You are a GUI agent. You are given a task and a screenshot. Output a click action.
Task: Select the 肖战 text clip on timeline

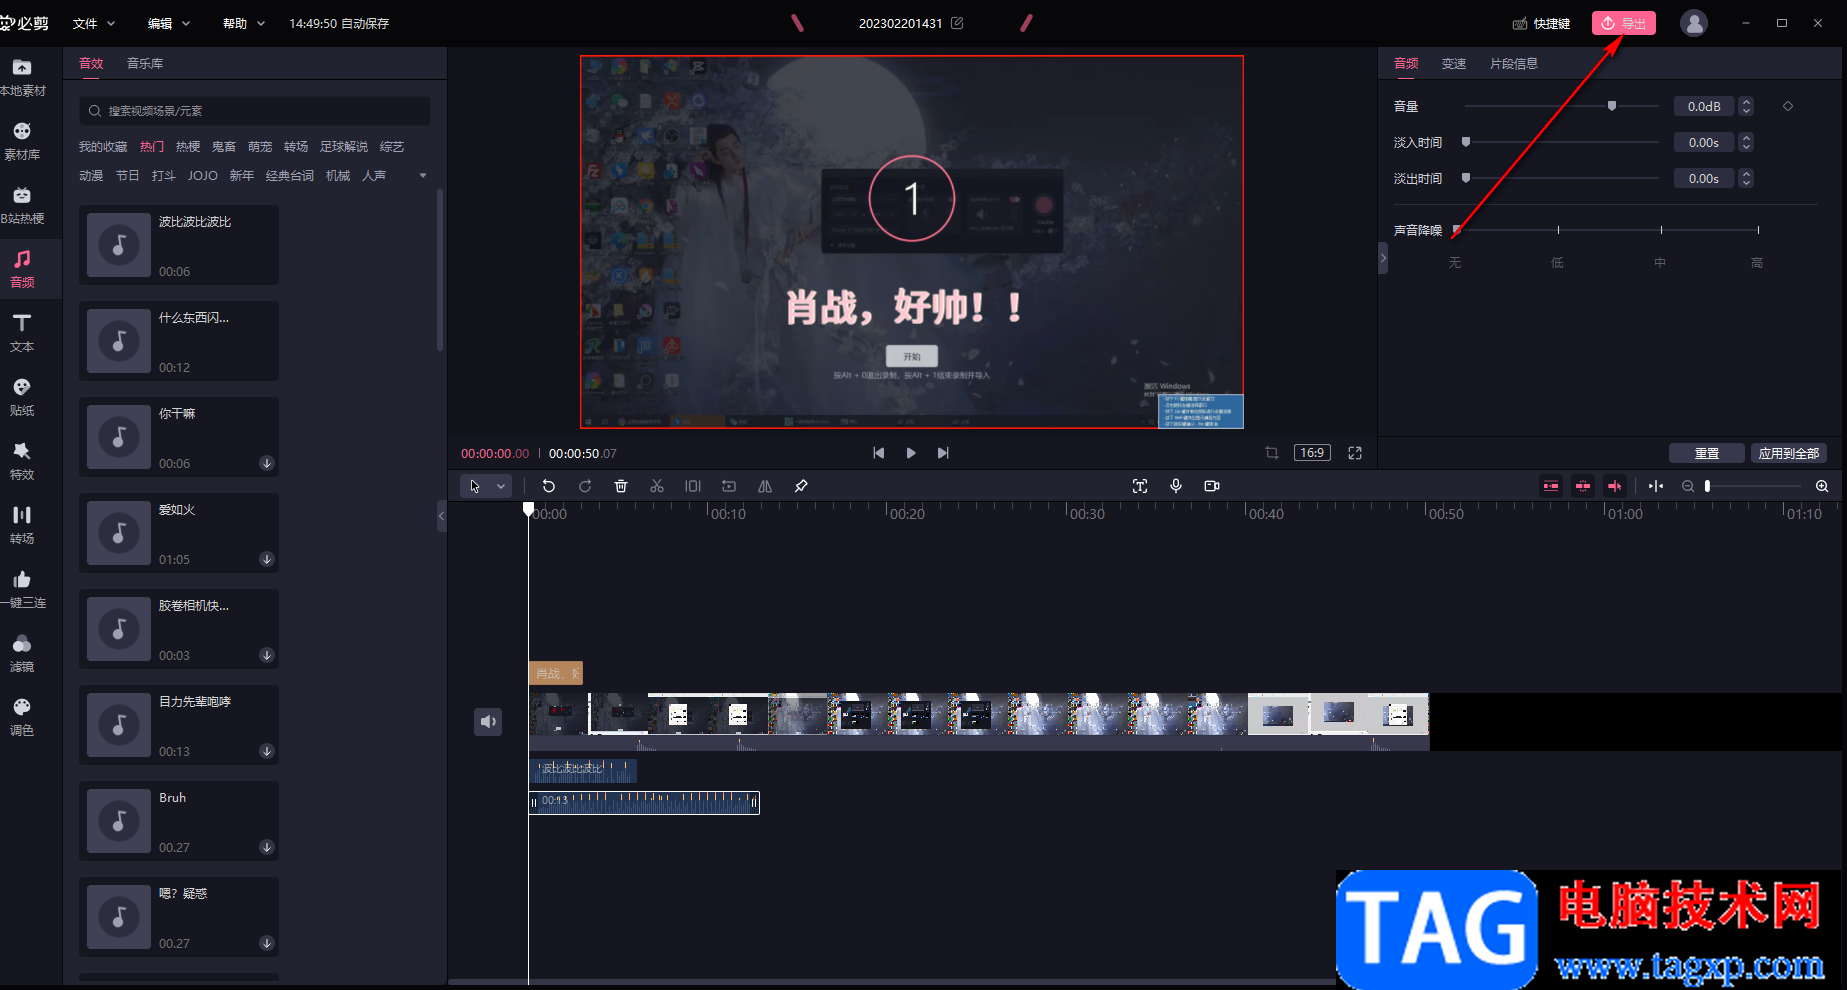(x=556, y=673)
